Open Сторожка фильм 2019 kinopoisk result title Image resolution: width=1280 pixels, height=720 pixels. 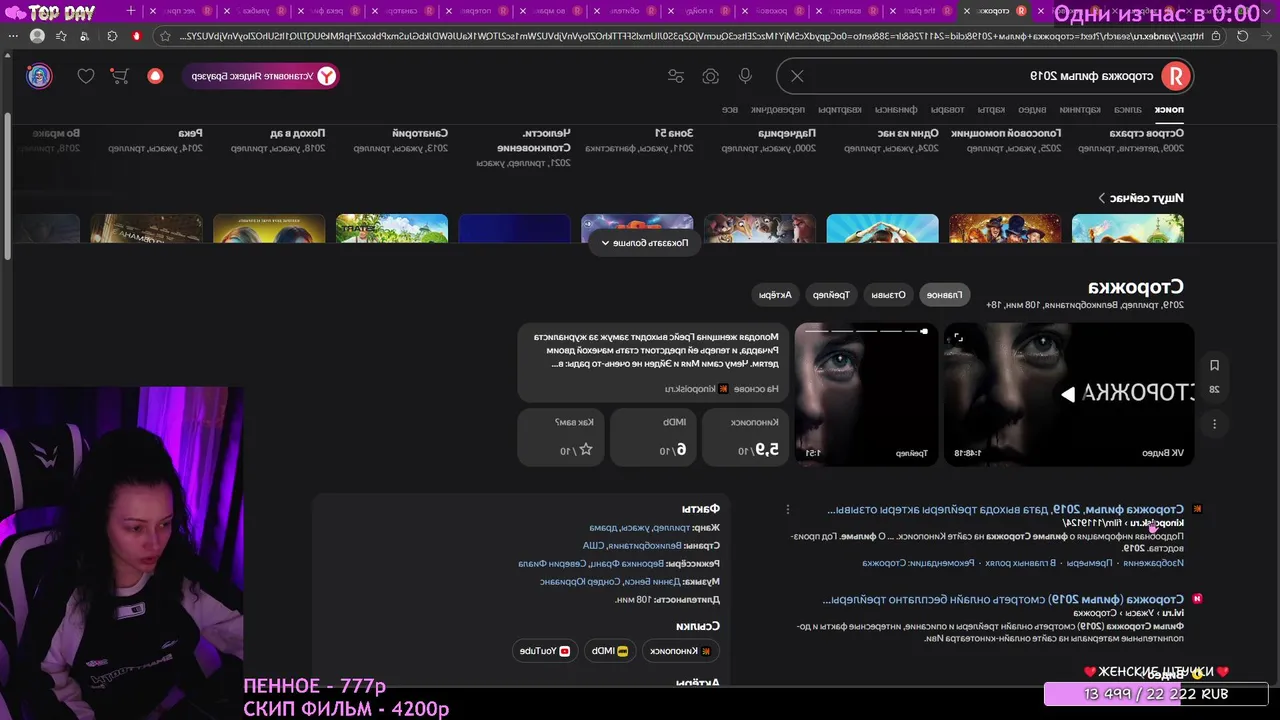coord(1005,509)
